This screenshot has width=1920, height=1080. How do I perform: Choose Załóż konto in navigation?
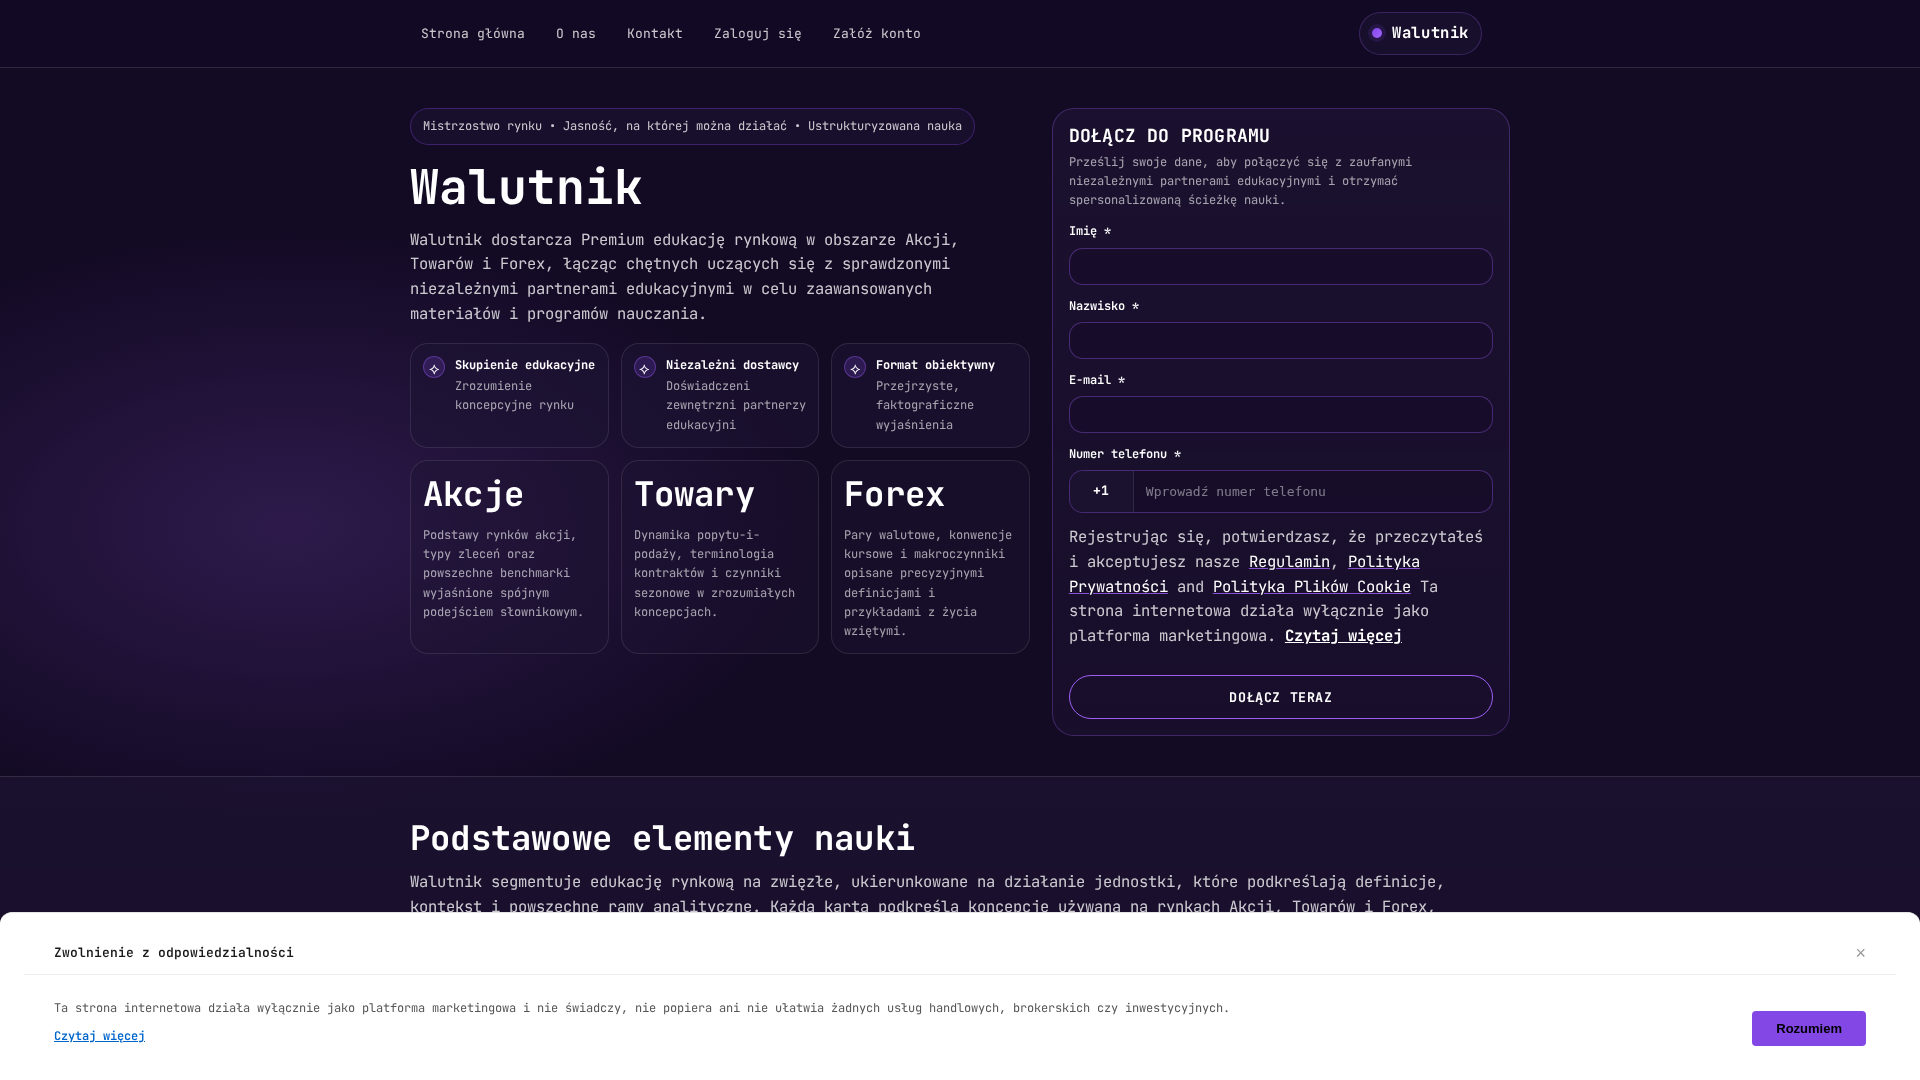point(877,34)
